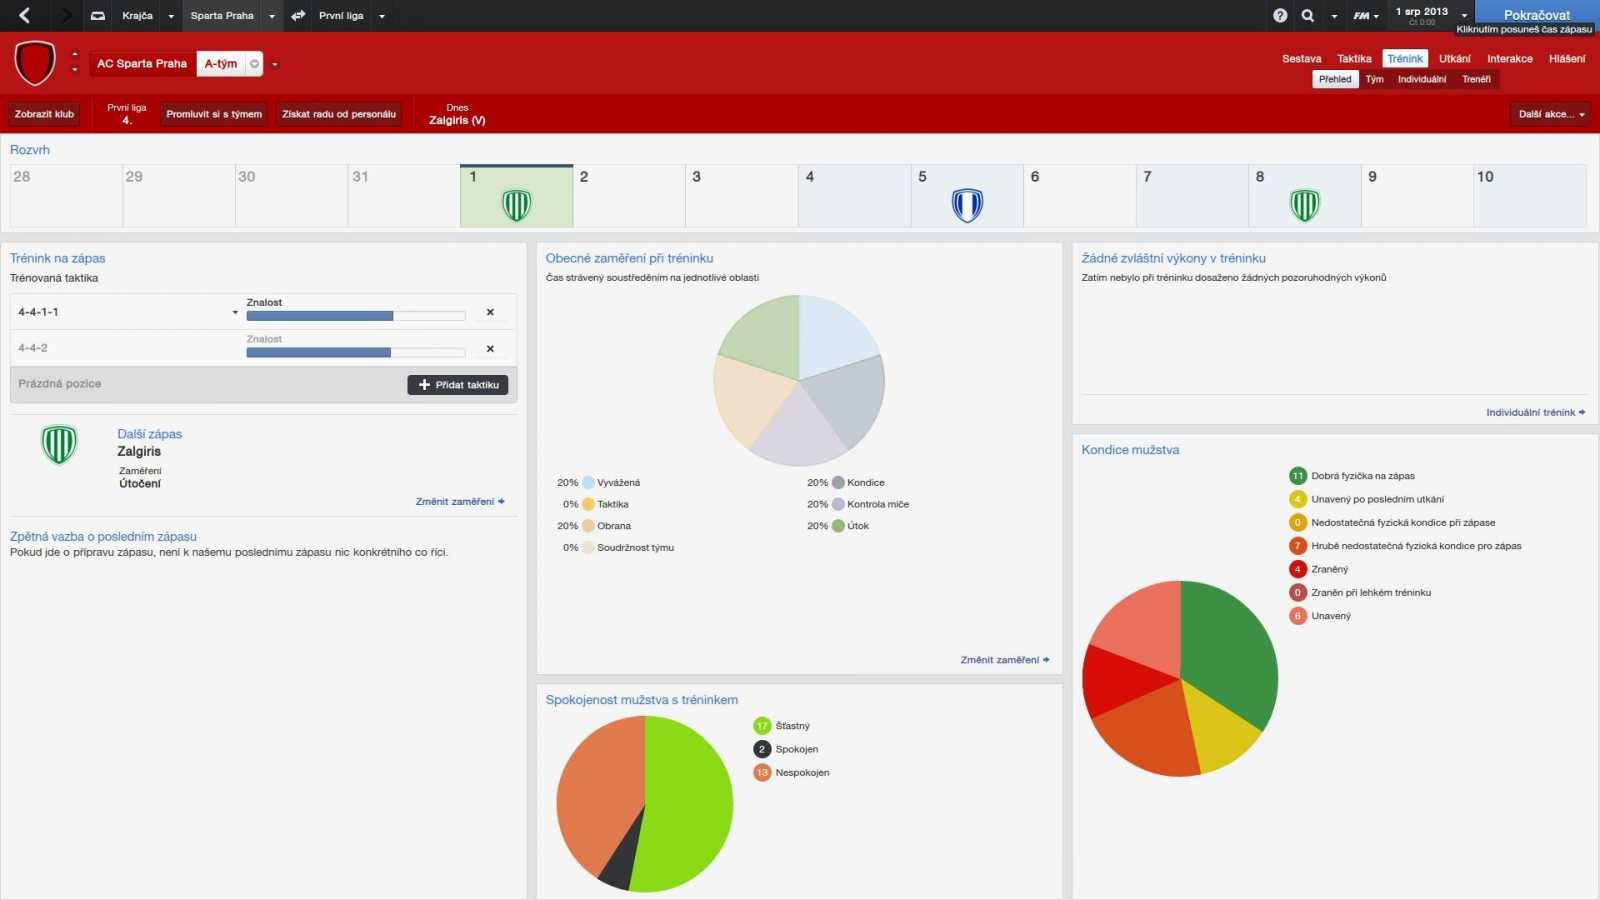
Task: Open the inbox tray icon beside Krajča
Action: 98,16
